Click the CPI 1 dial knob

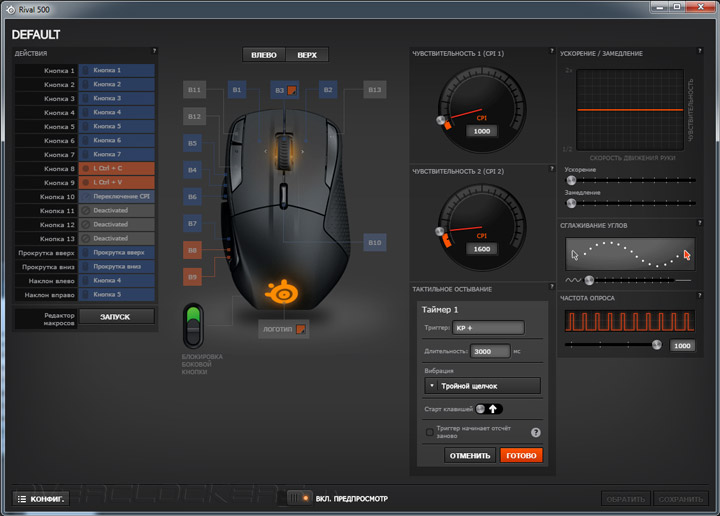[441, 120]
